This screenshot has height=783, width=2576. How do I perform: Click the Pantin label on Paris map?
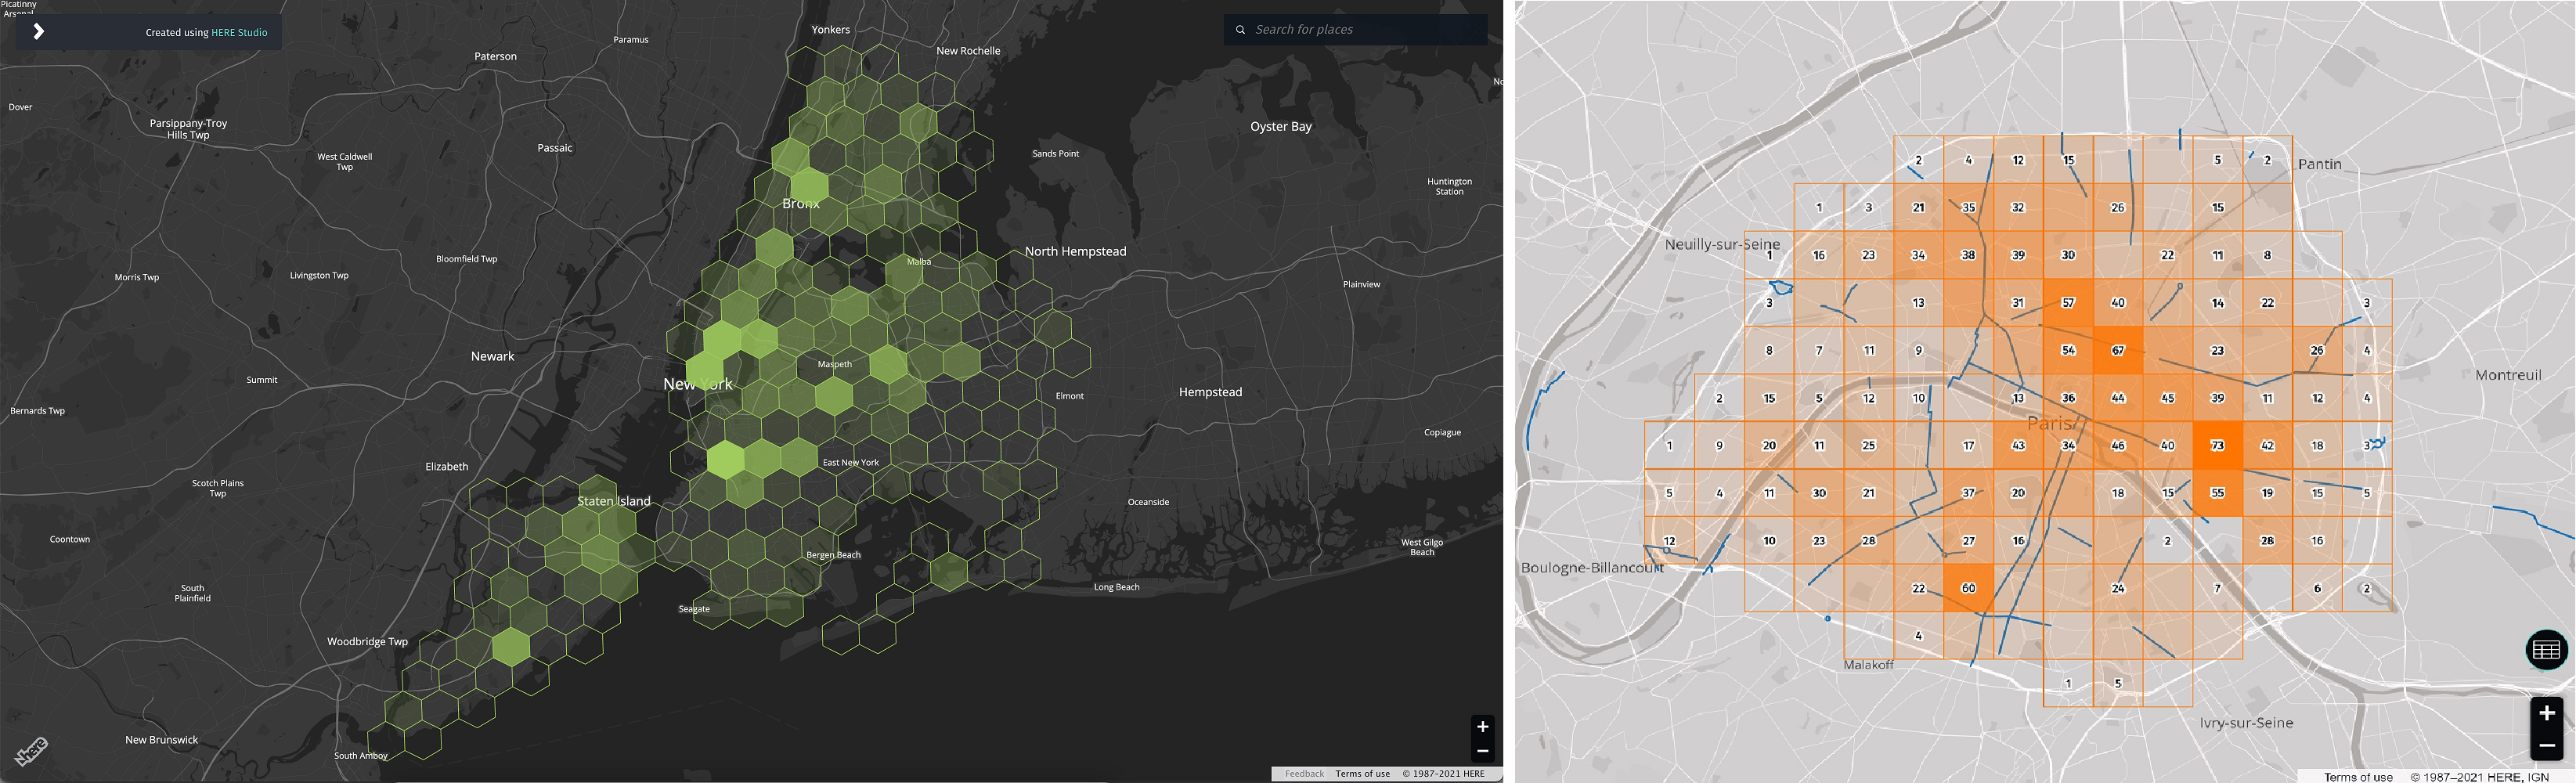[x=2320, y=165]
